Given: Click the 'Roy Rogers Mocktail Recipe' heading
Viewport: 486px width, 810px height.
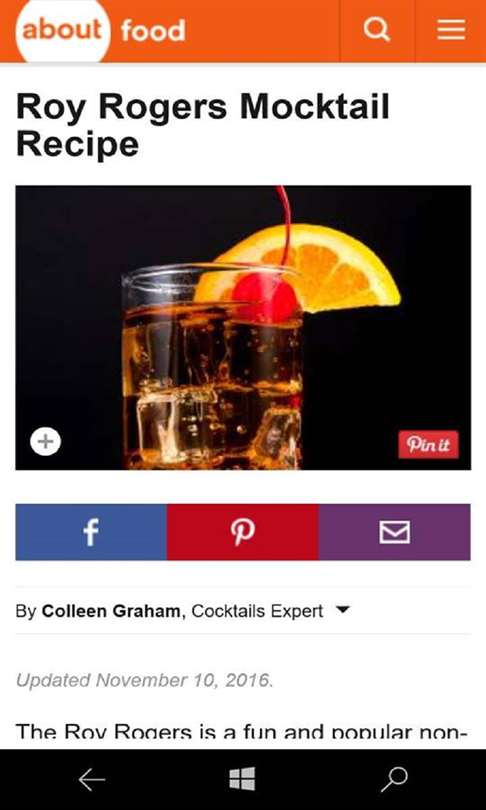Looking at the screenshot, I should (202, 126).
